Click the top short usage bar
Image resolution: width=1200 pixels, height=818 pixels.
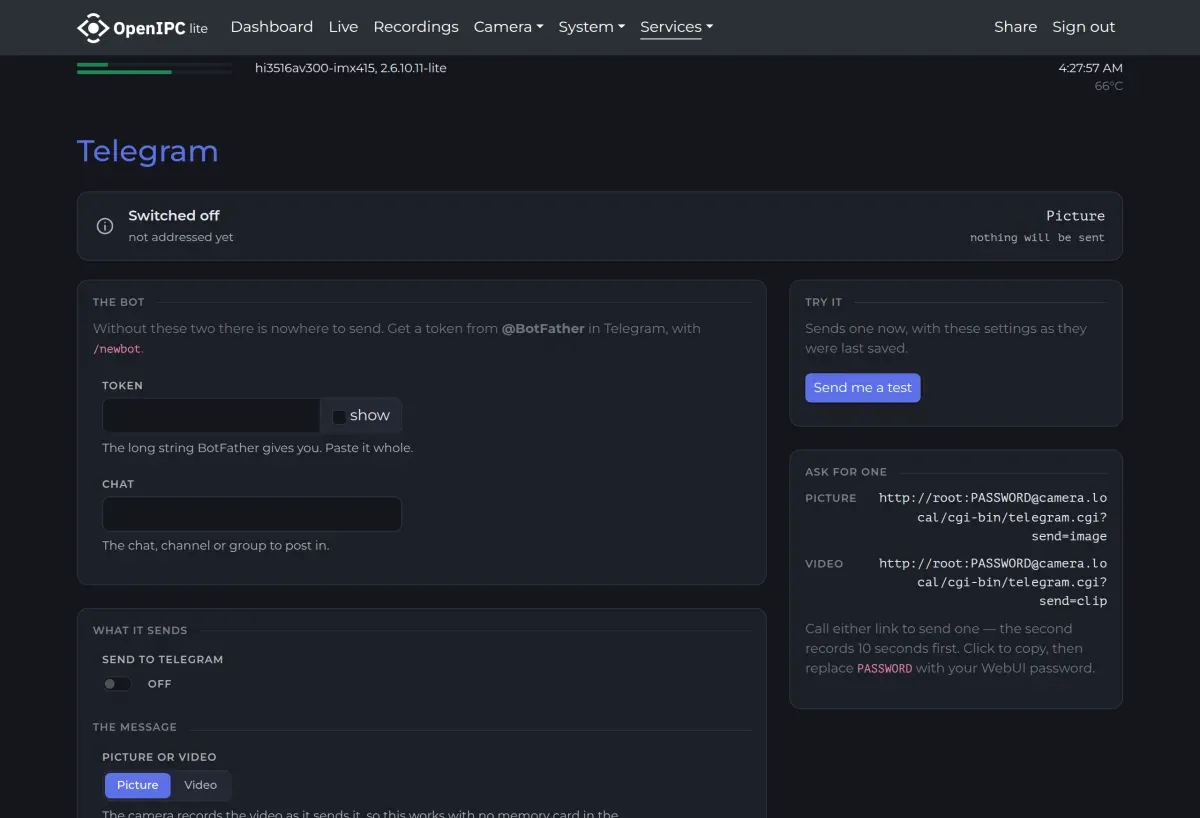click(x=154, y=65)
